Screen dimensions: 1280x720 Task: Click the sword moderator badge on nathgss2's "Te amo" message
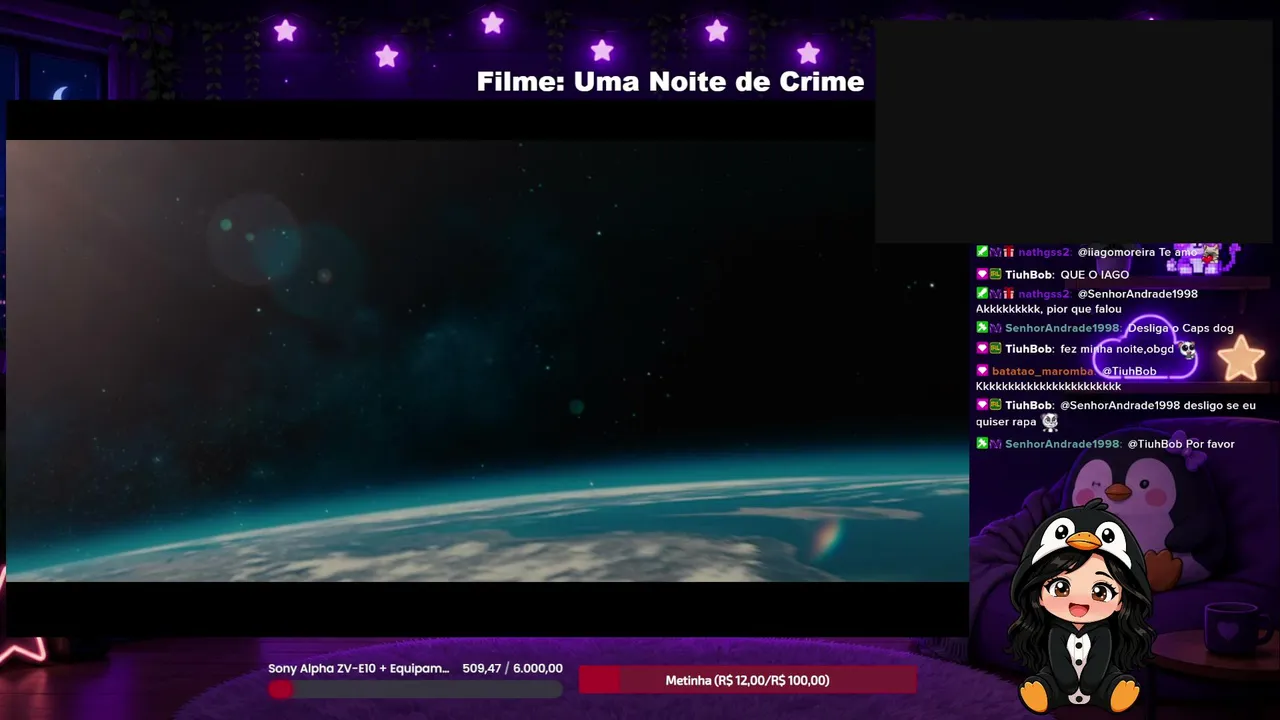click(982, 252)
